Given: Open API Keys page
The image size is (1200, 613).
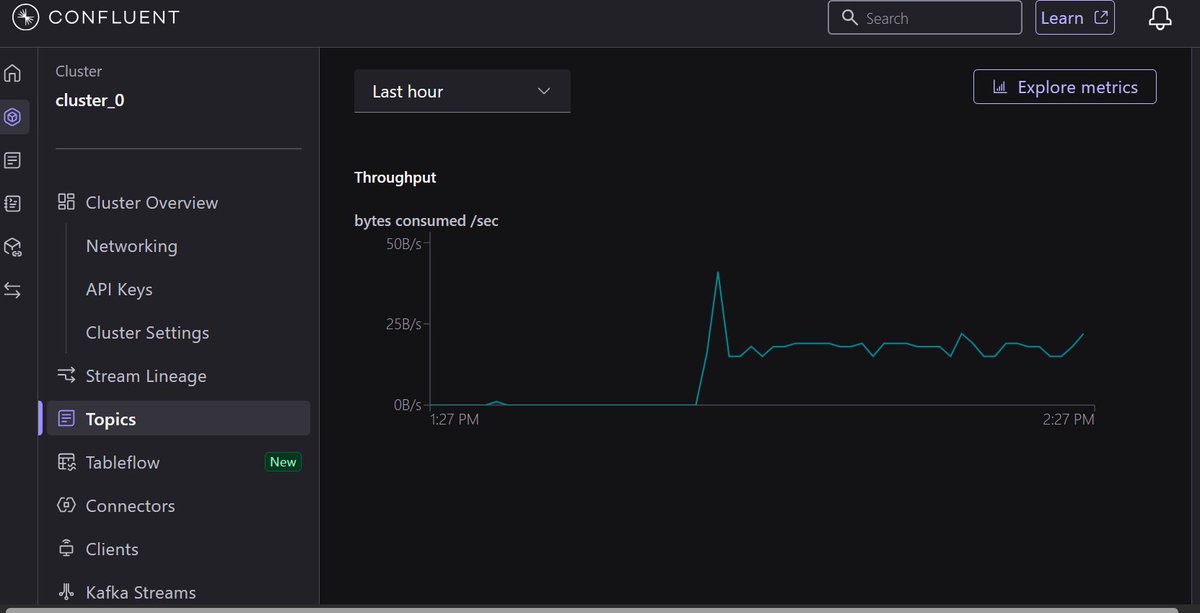Looking at the screenshot, I should [119, 289].
